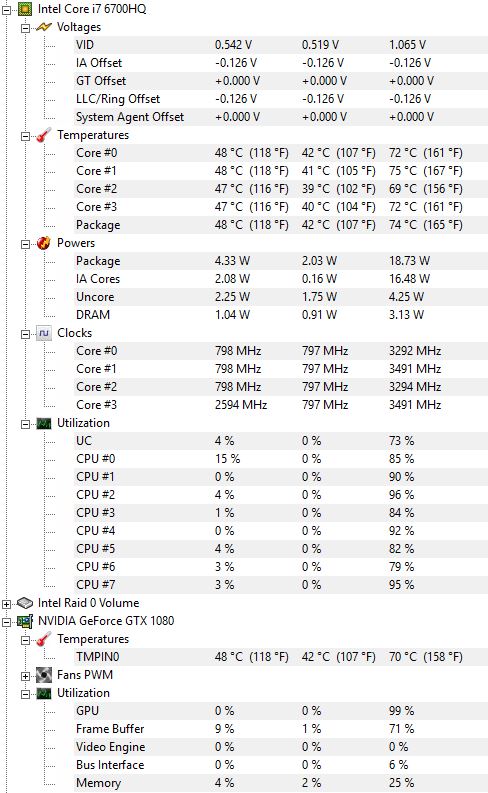
Task: Collapse the Voltages section
Action: coord(25,27)
